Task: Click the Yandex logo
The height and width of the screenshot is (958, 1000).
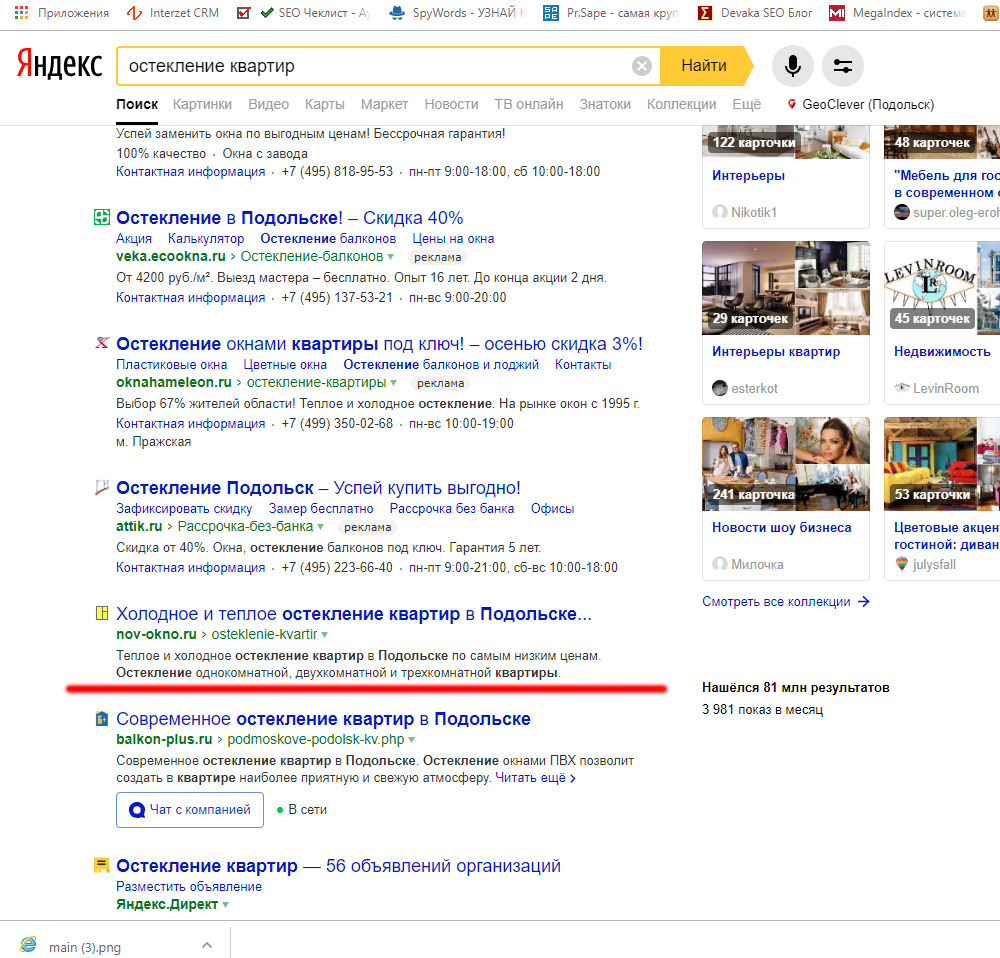Action: coord(59,64)
